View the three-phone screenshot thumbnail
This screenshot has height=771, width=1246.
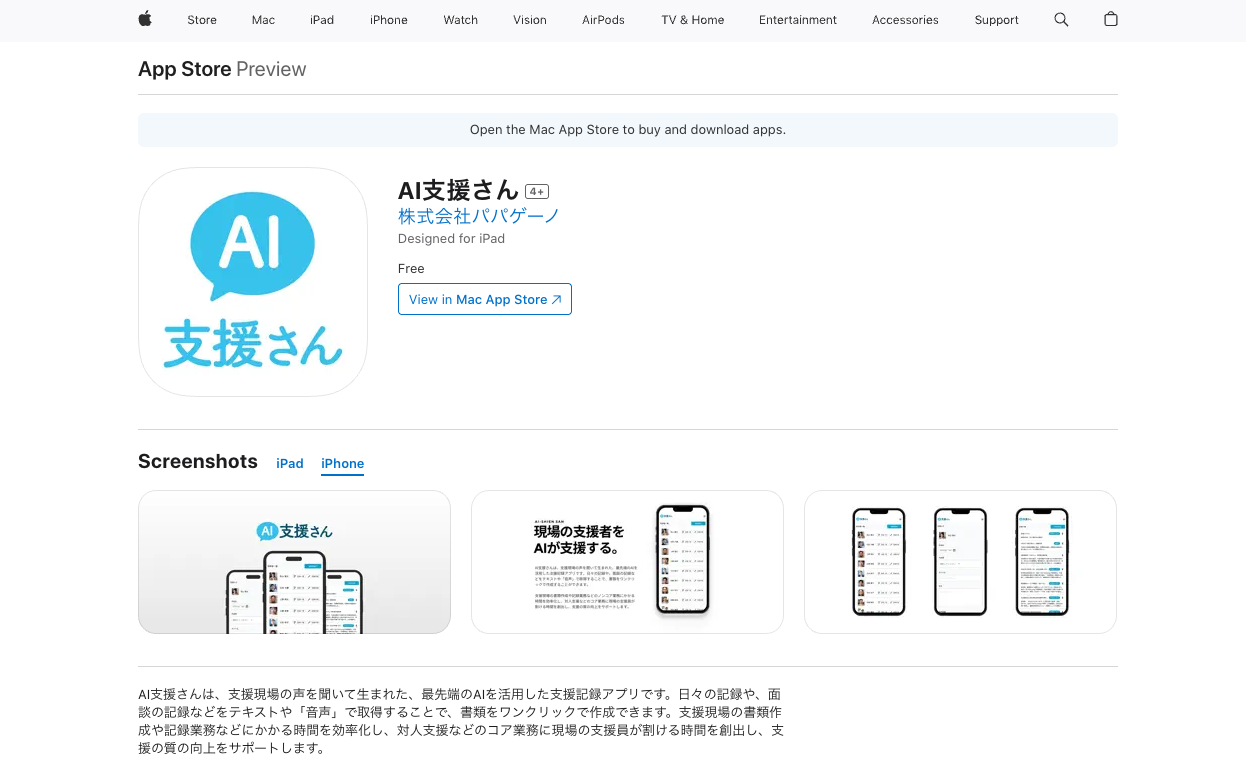[x=960, y=562]
